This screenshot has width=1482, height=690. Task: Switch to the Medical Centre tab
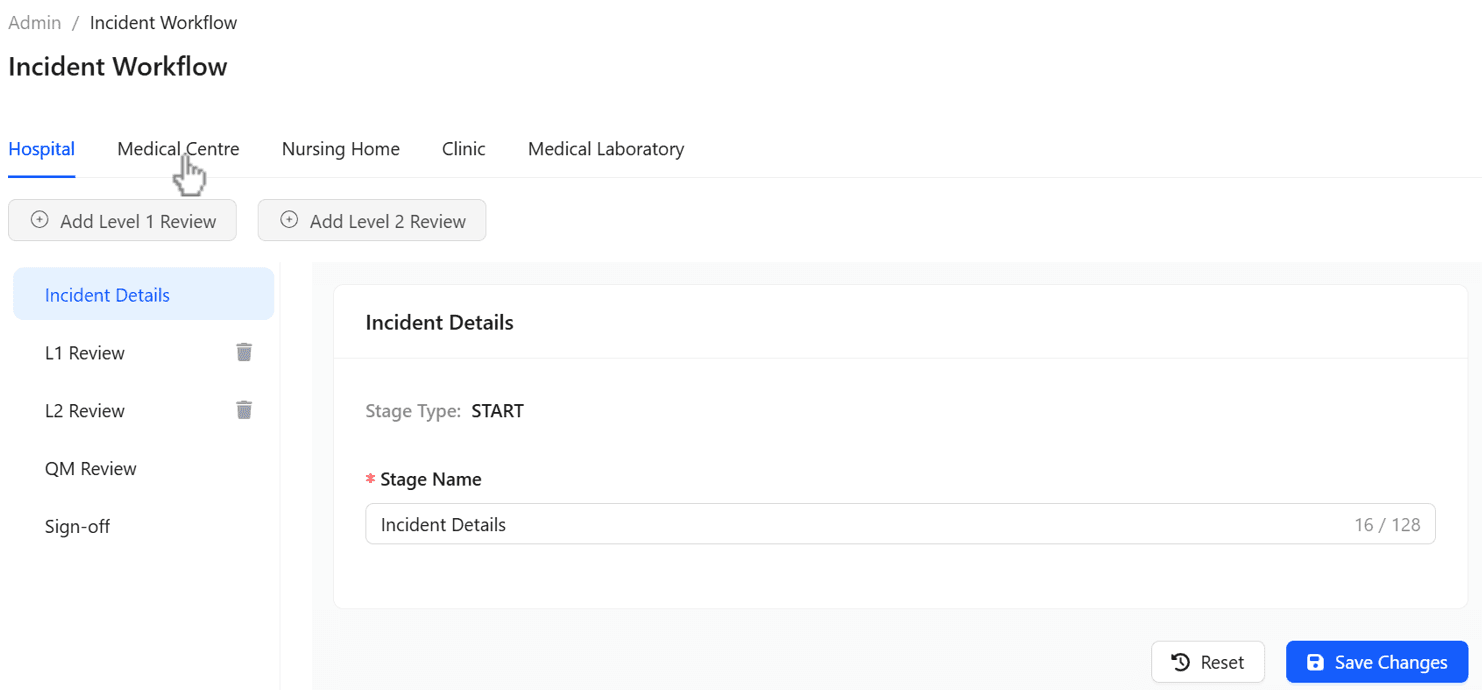click(178, 148)
